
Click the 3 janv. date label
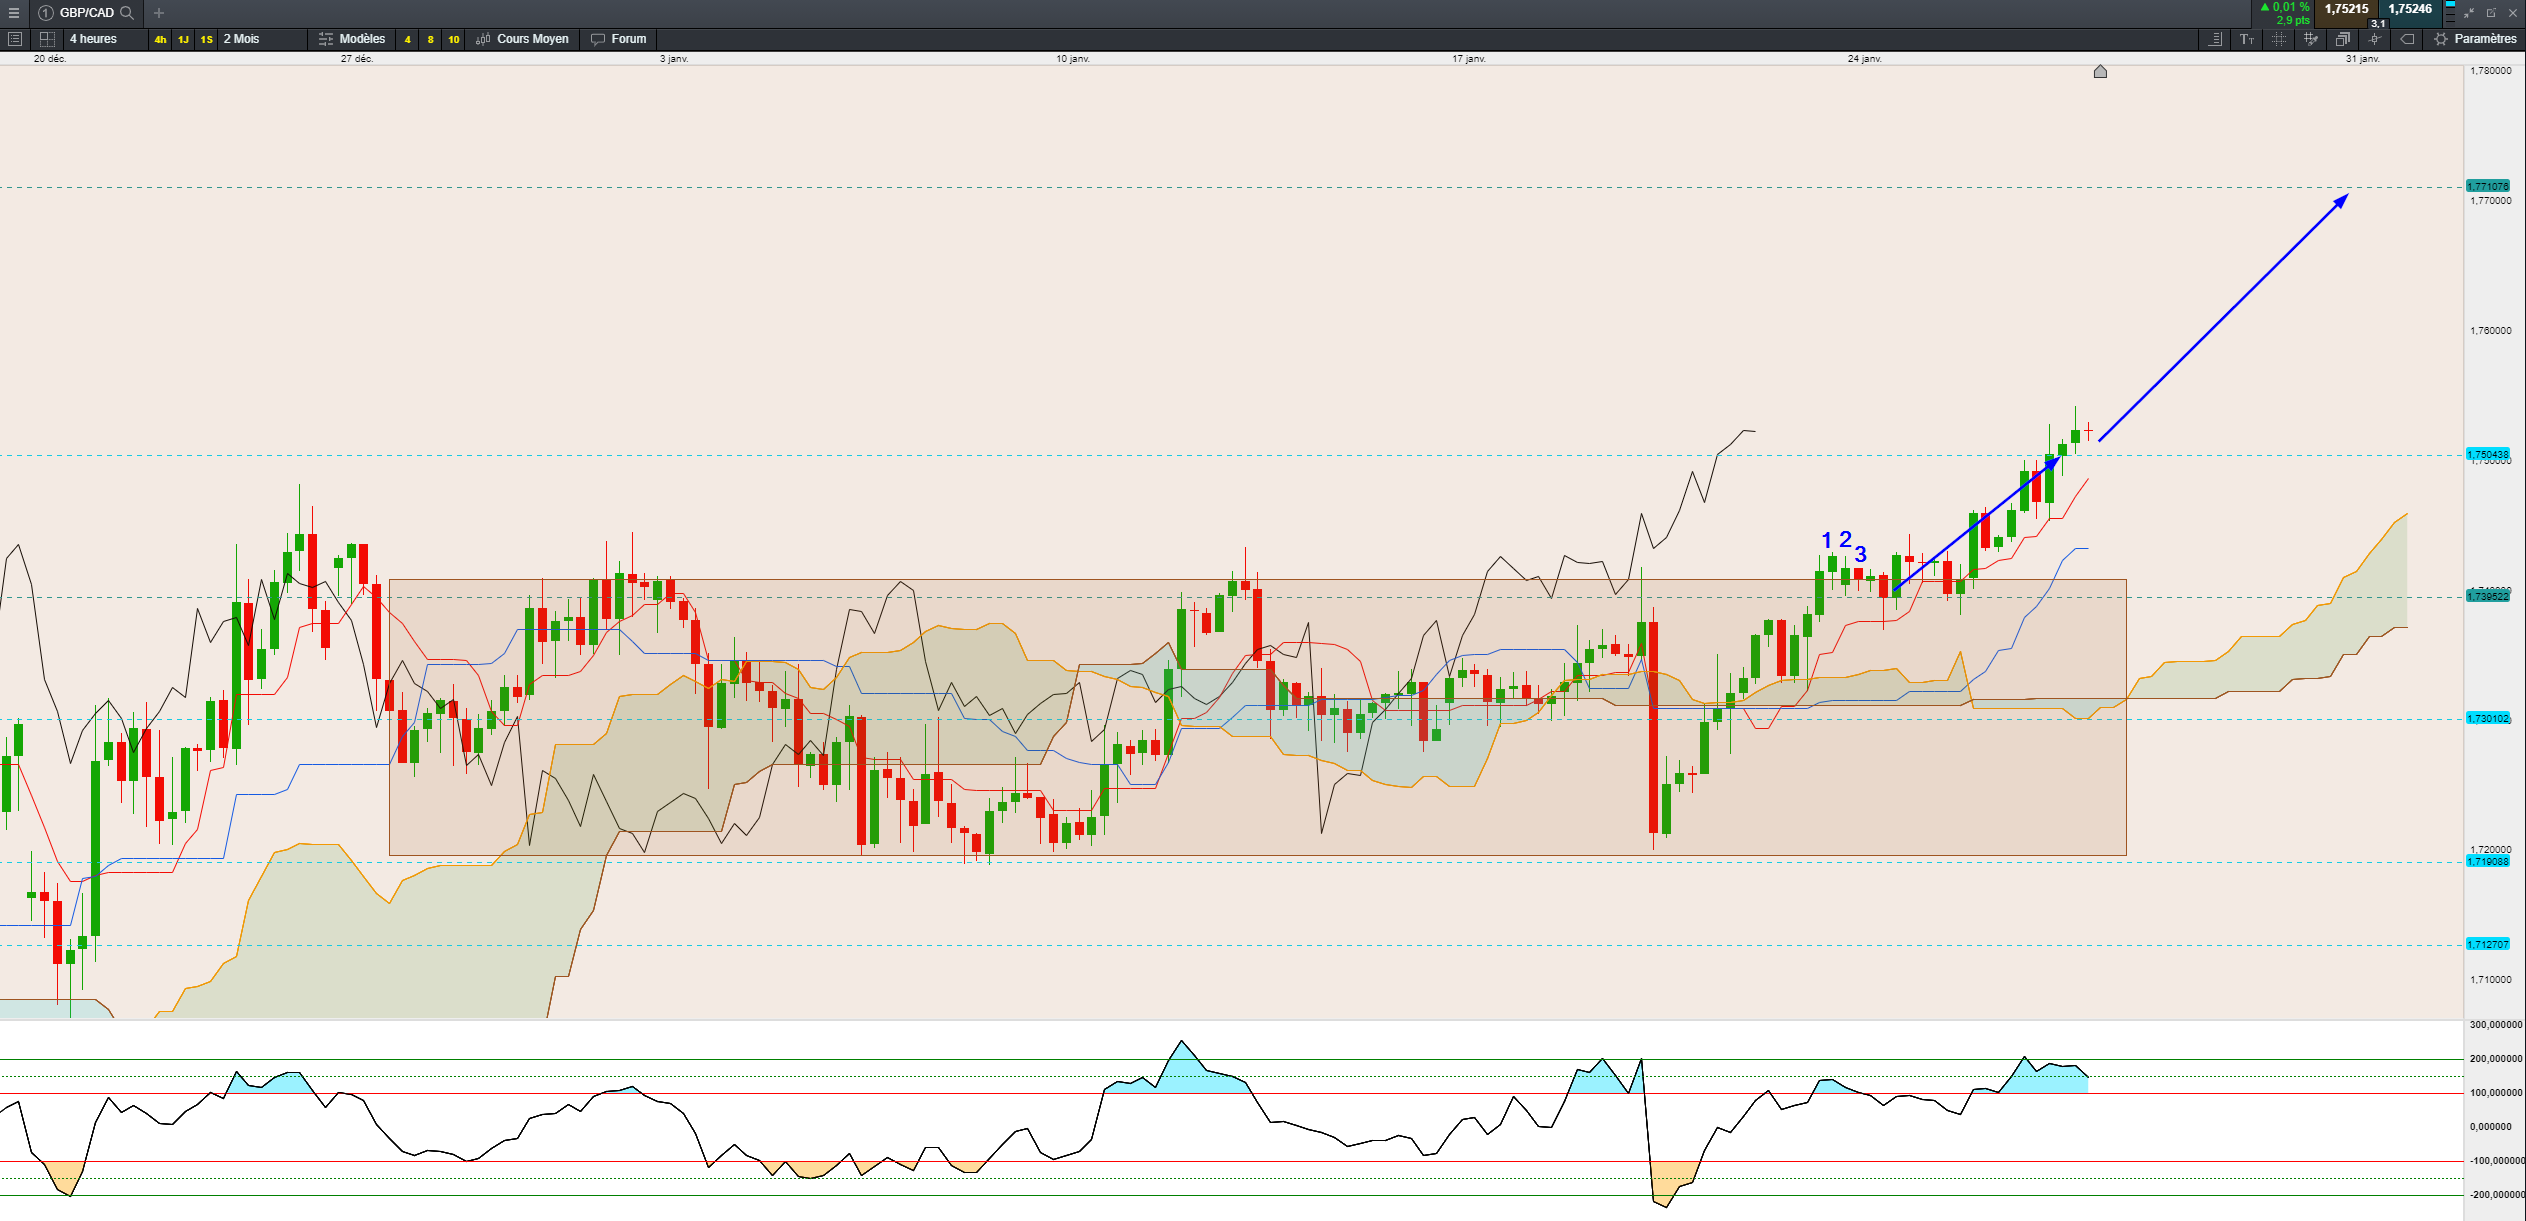pyautogui.click(x=674, y=59)
